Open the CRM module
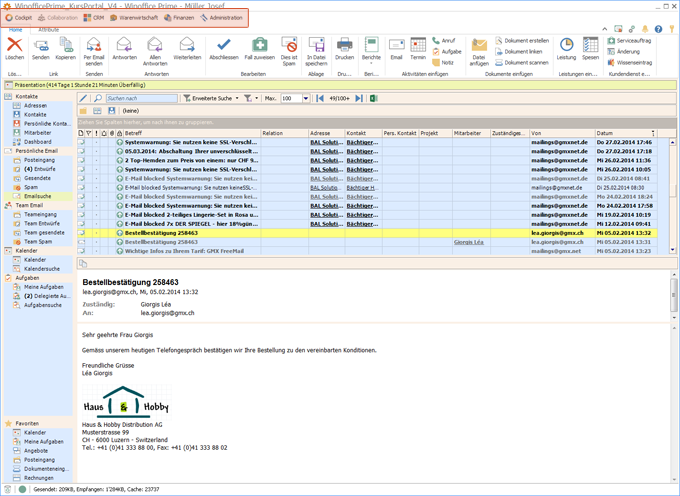The height and width of the screenshot is (496, 680). click(x=94, y=18)
